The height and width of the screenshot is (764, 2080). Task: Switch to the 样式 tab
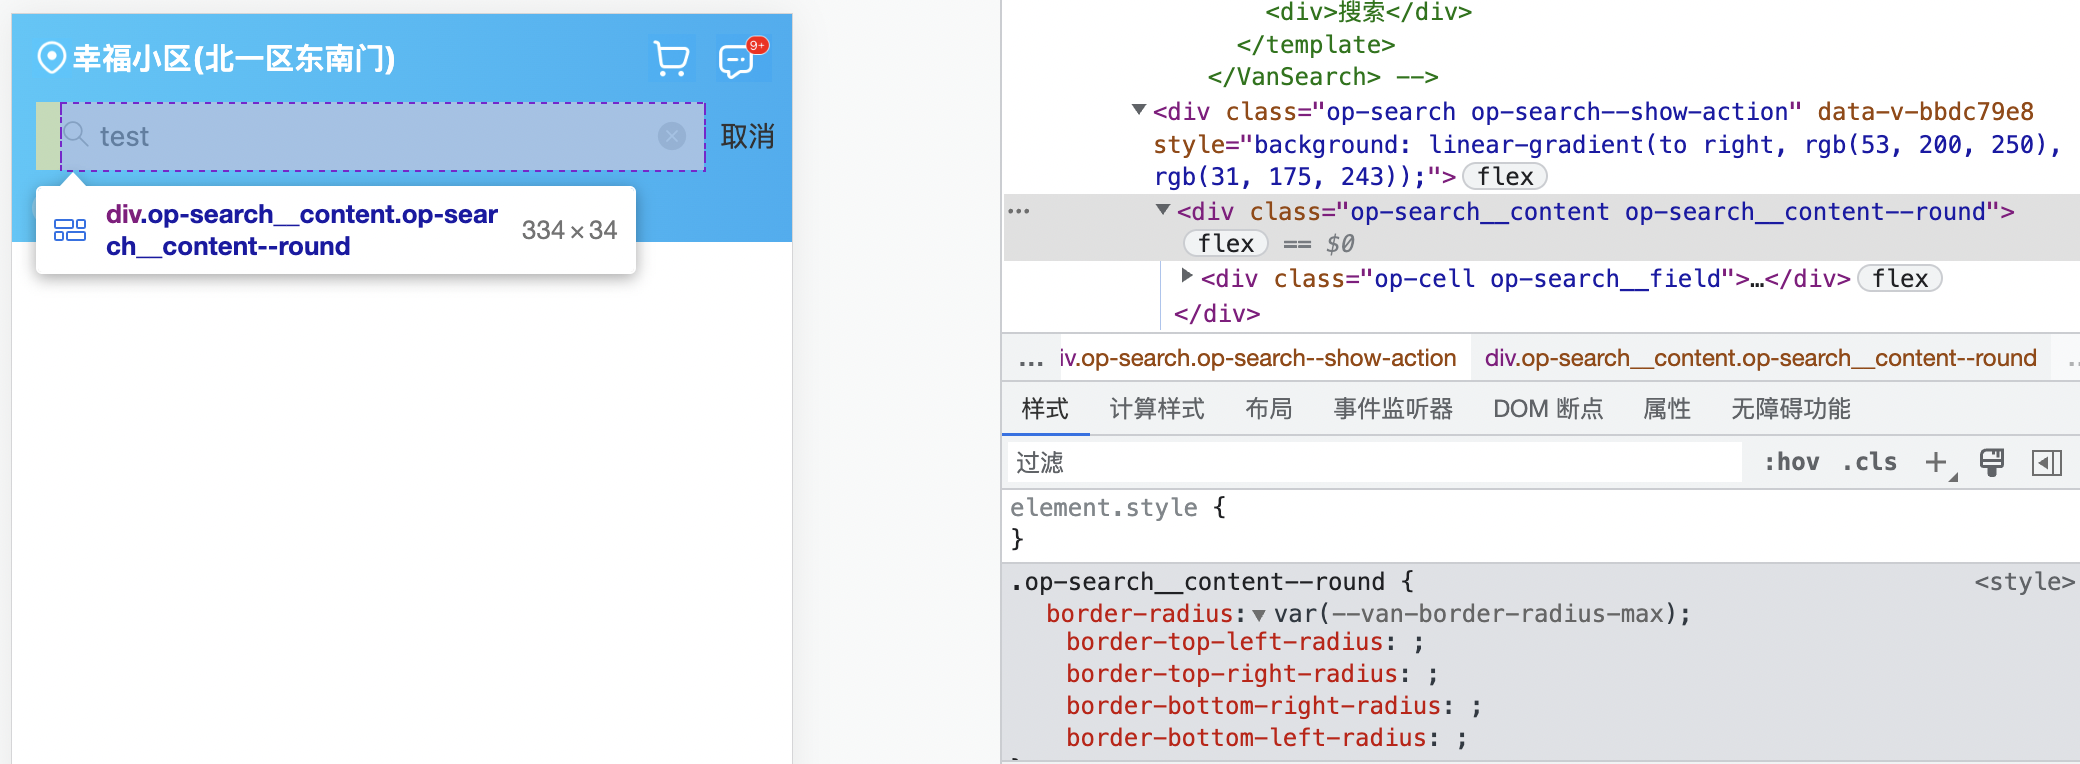pyautogui.click(x=1045, y=409)
